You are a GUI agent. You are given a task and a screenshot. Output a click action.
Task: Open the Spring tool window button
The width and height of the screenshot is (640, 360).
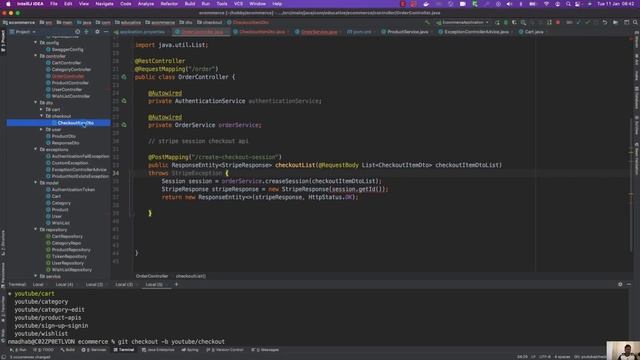[190, 350]
